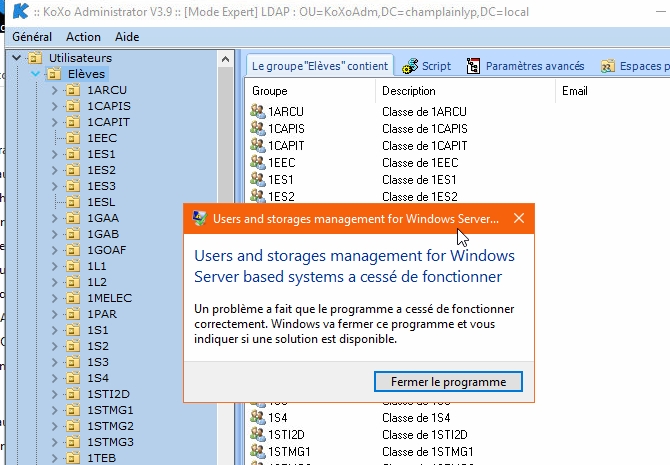Click the 1L1 folder icon in tree

click(73, 266)
